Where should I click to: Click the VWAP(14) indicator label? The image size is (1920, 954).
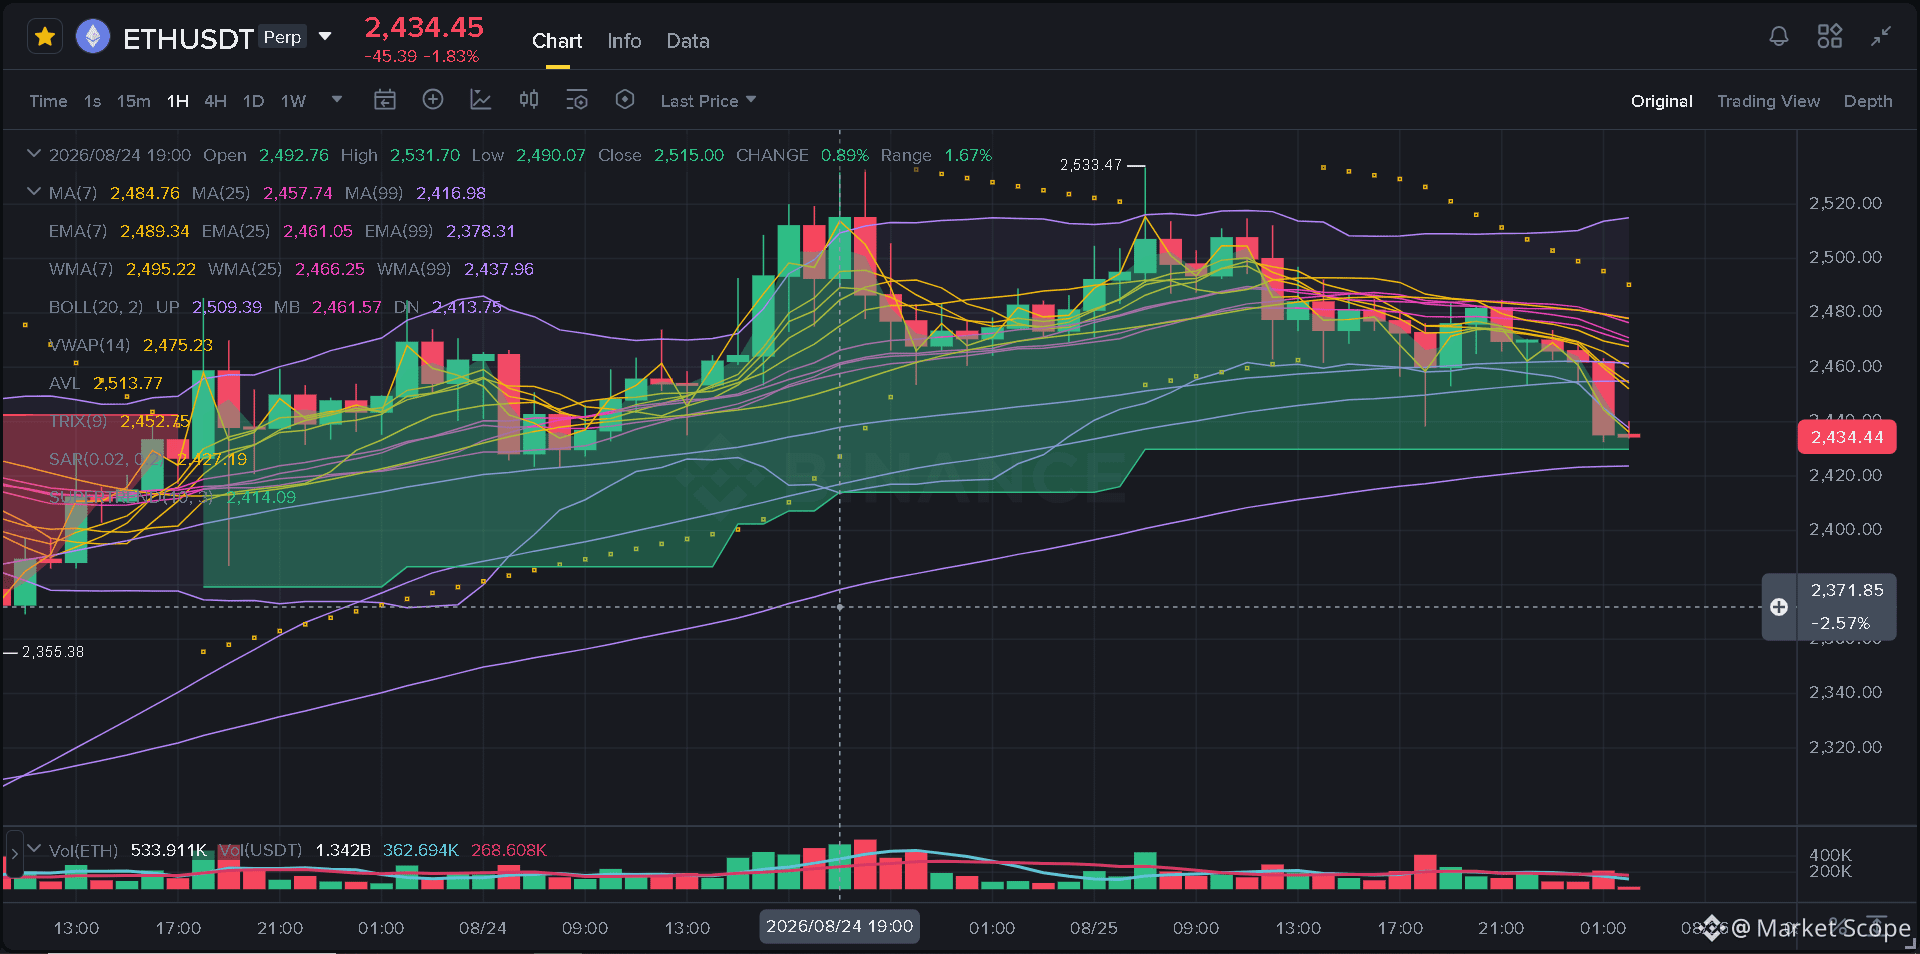(x=90, y=345)
